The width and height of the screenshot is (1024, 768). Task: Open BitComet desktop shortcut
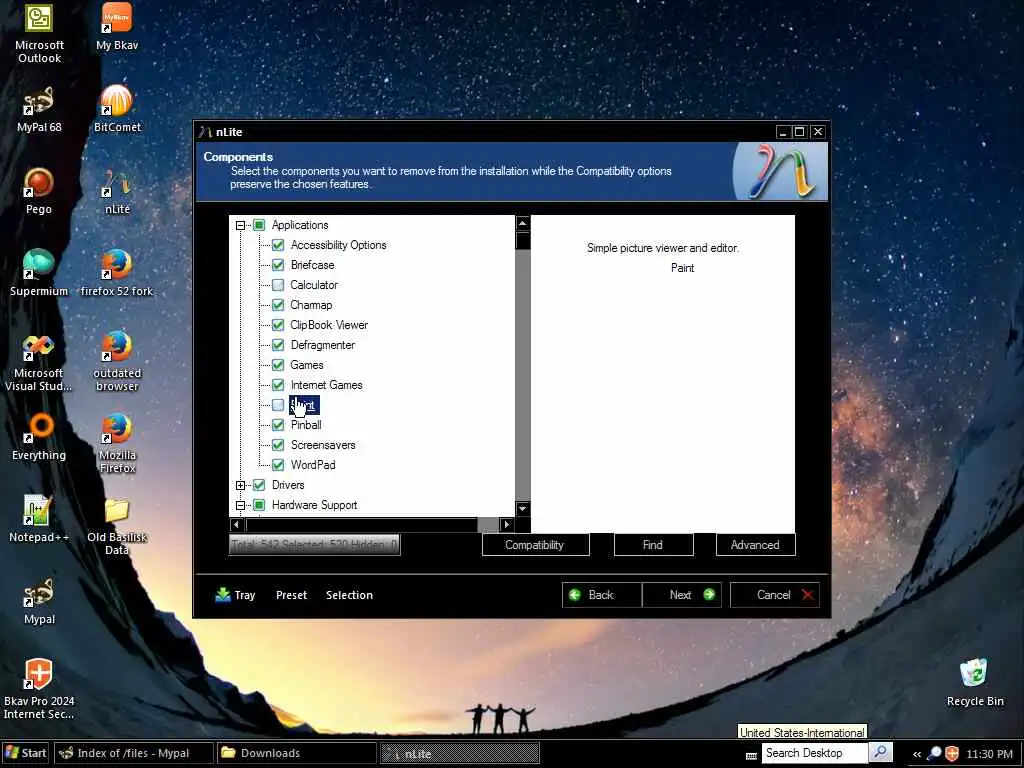point(117,109)
